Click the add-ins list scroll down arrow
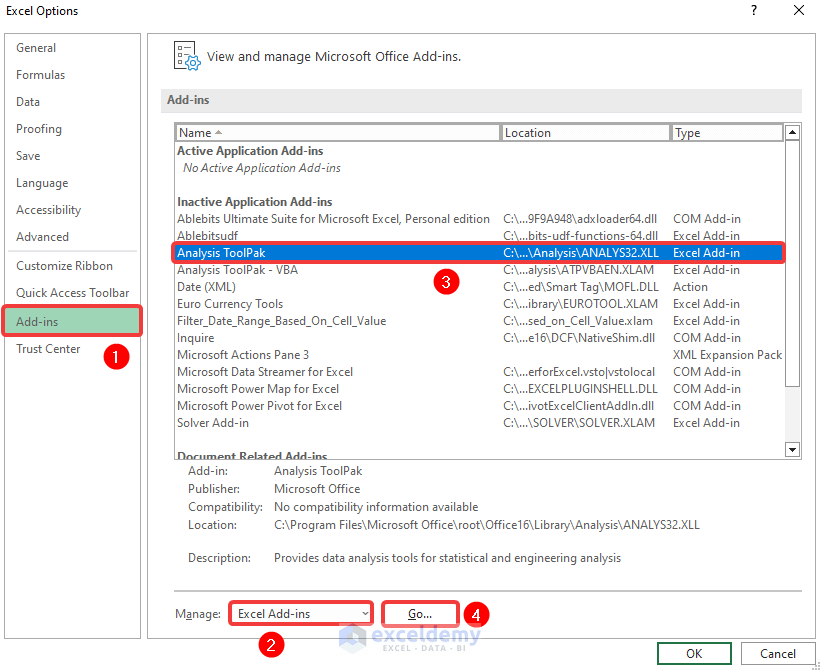The width and height of the screenshot is (820, 670). click(x=793, y=449)
